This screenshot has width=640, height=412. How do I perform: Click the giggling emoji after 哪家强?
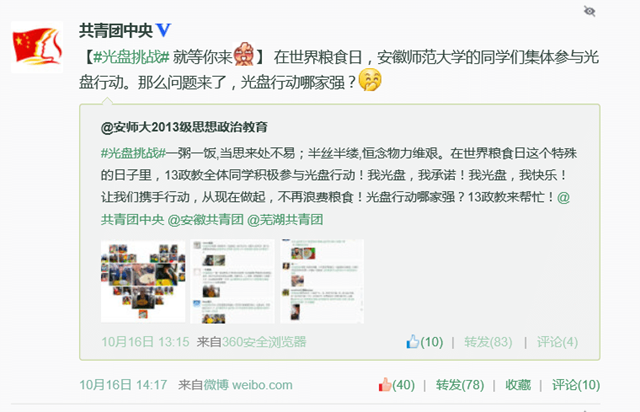pyautogui.click(x=370, y=80)
